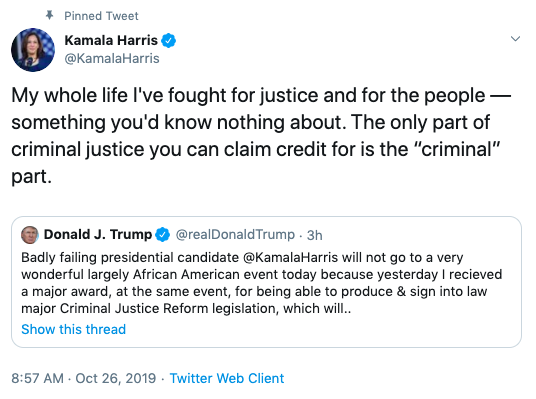Click the word 'part.' on the tweet's last line

31,177
